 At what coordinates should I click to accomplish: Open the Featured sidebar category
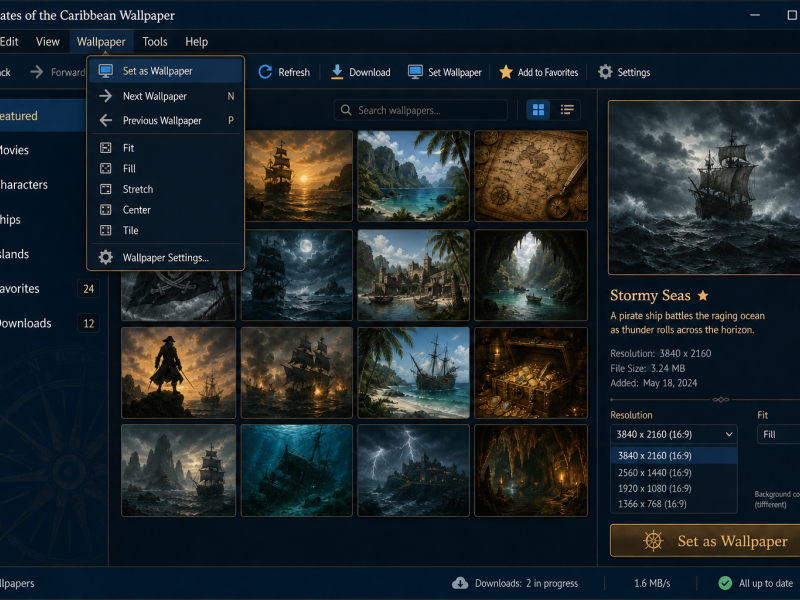43,116
